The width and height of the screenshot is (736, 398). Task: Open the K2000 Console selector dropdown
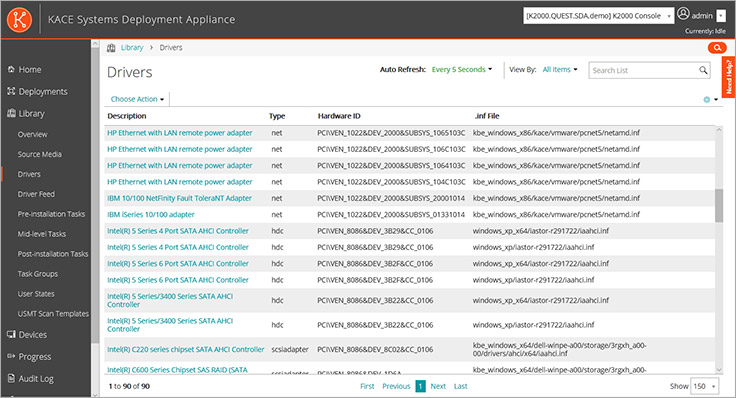(x=598, y=15)
